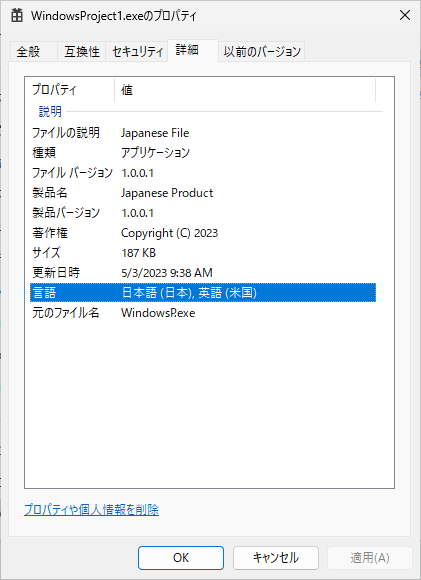Click the value 187 KB
Image resolution: width=421 pixels, height=580 pixels.
coord(138,253)
